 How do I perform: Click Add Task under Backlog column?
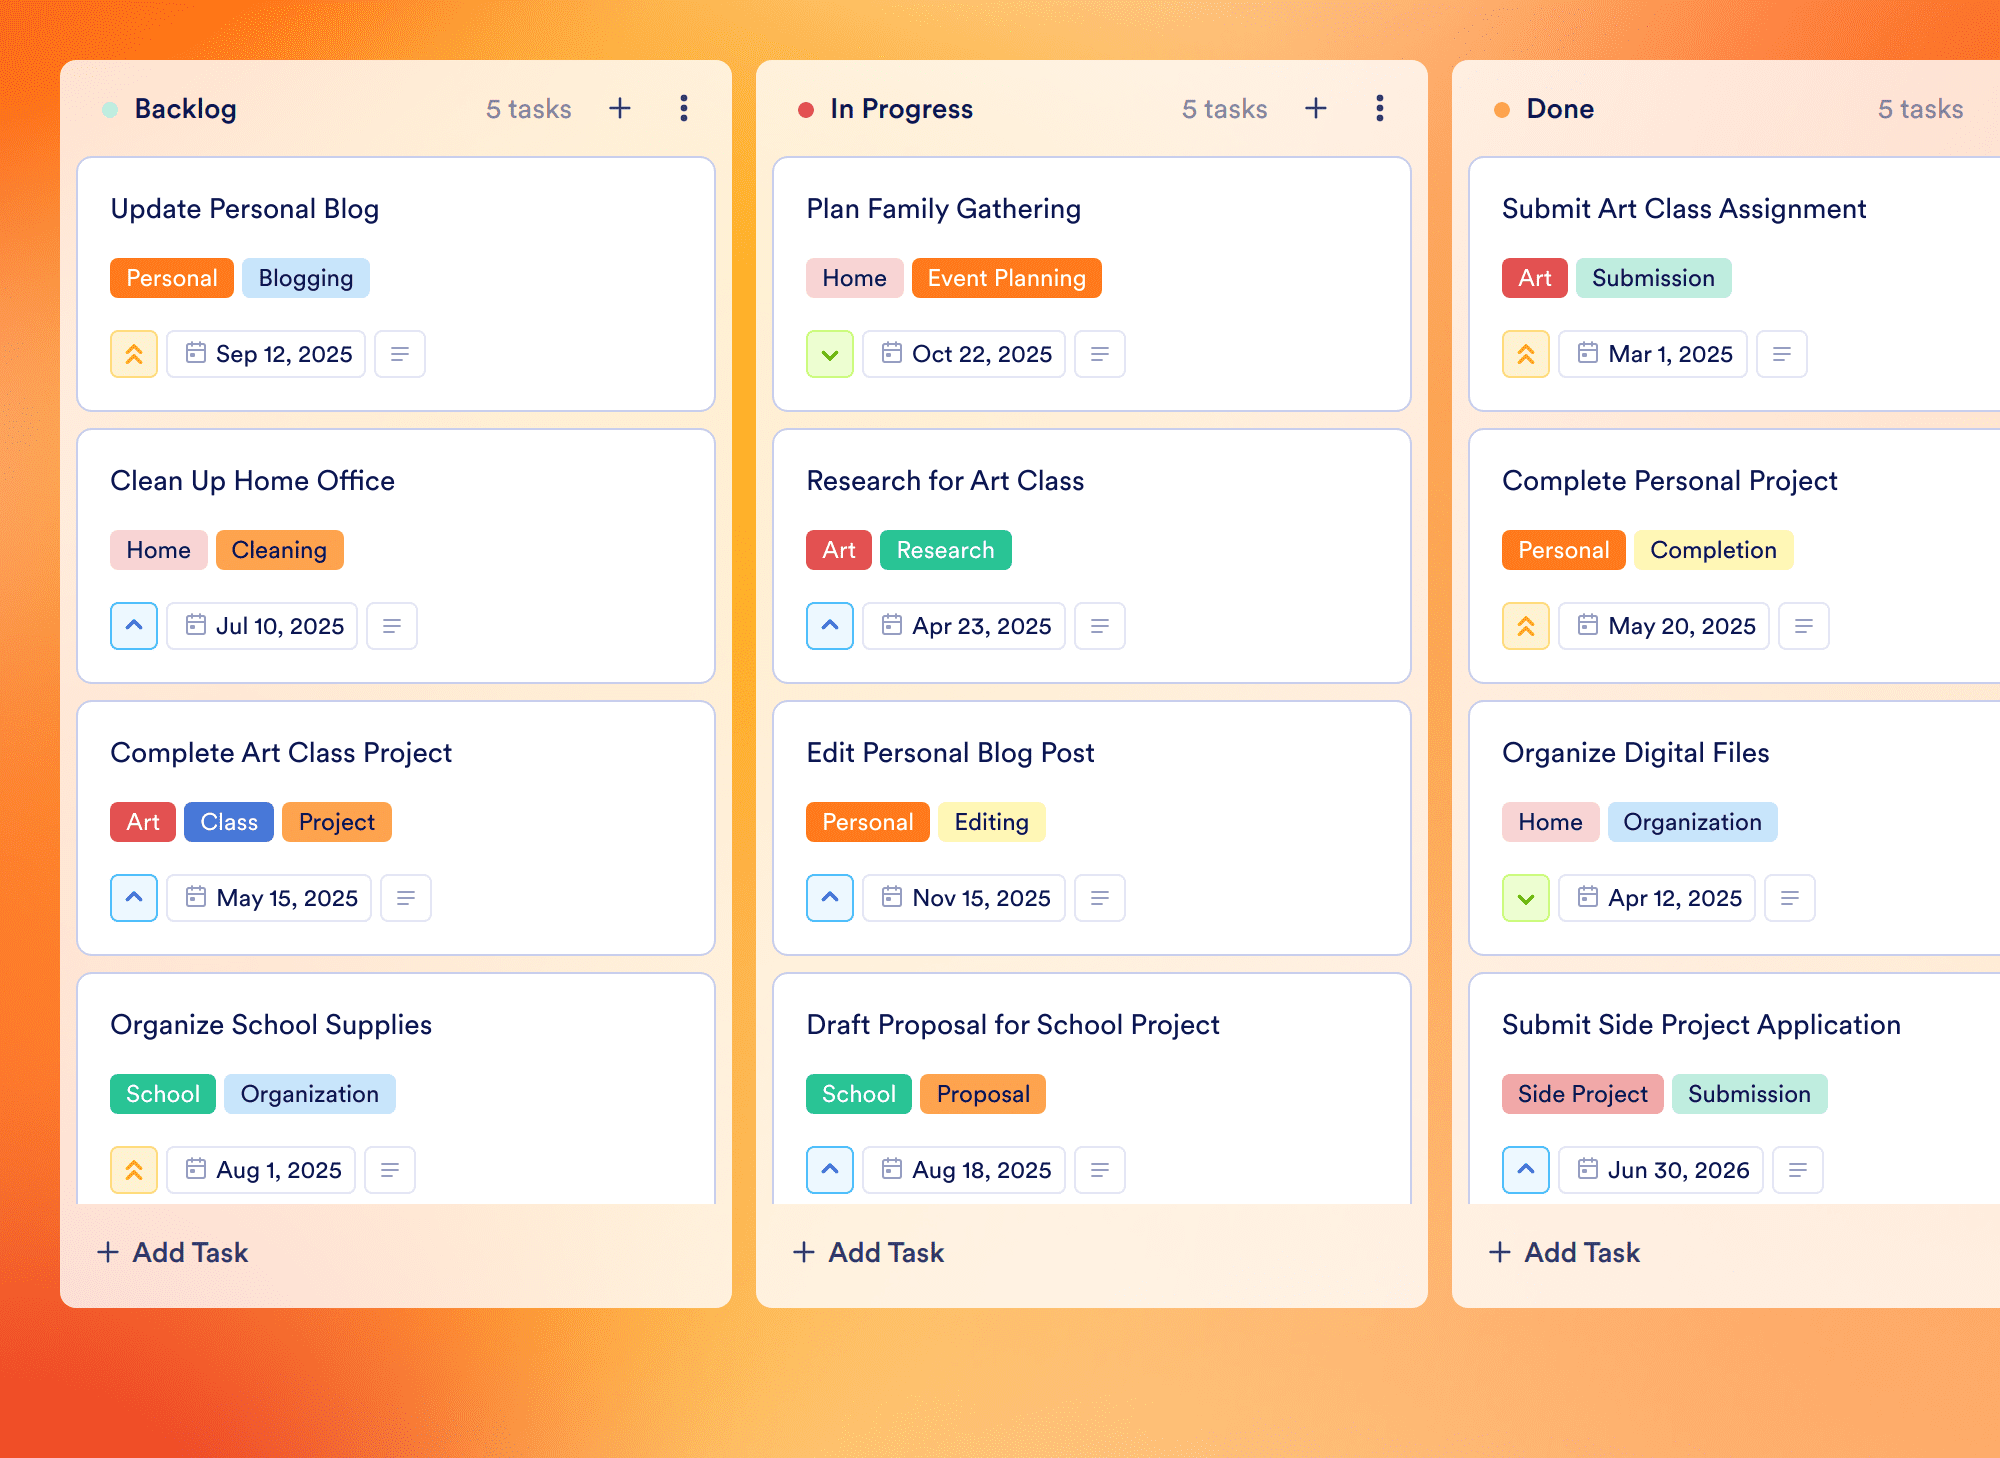[x=172, y=1252]
